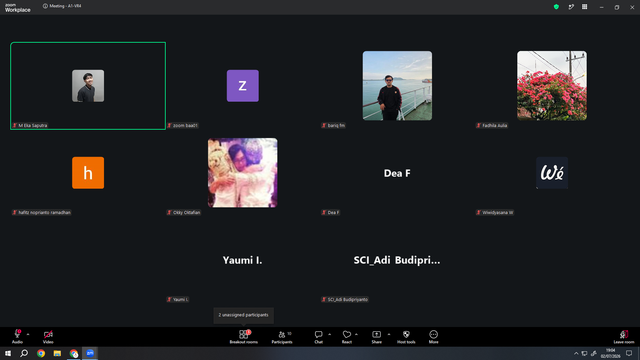Click the small Dea F name label
640x360 pixels.
coord(331,212)
